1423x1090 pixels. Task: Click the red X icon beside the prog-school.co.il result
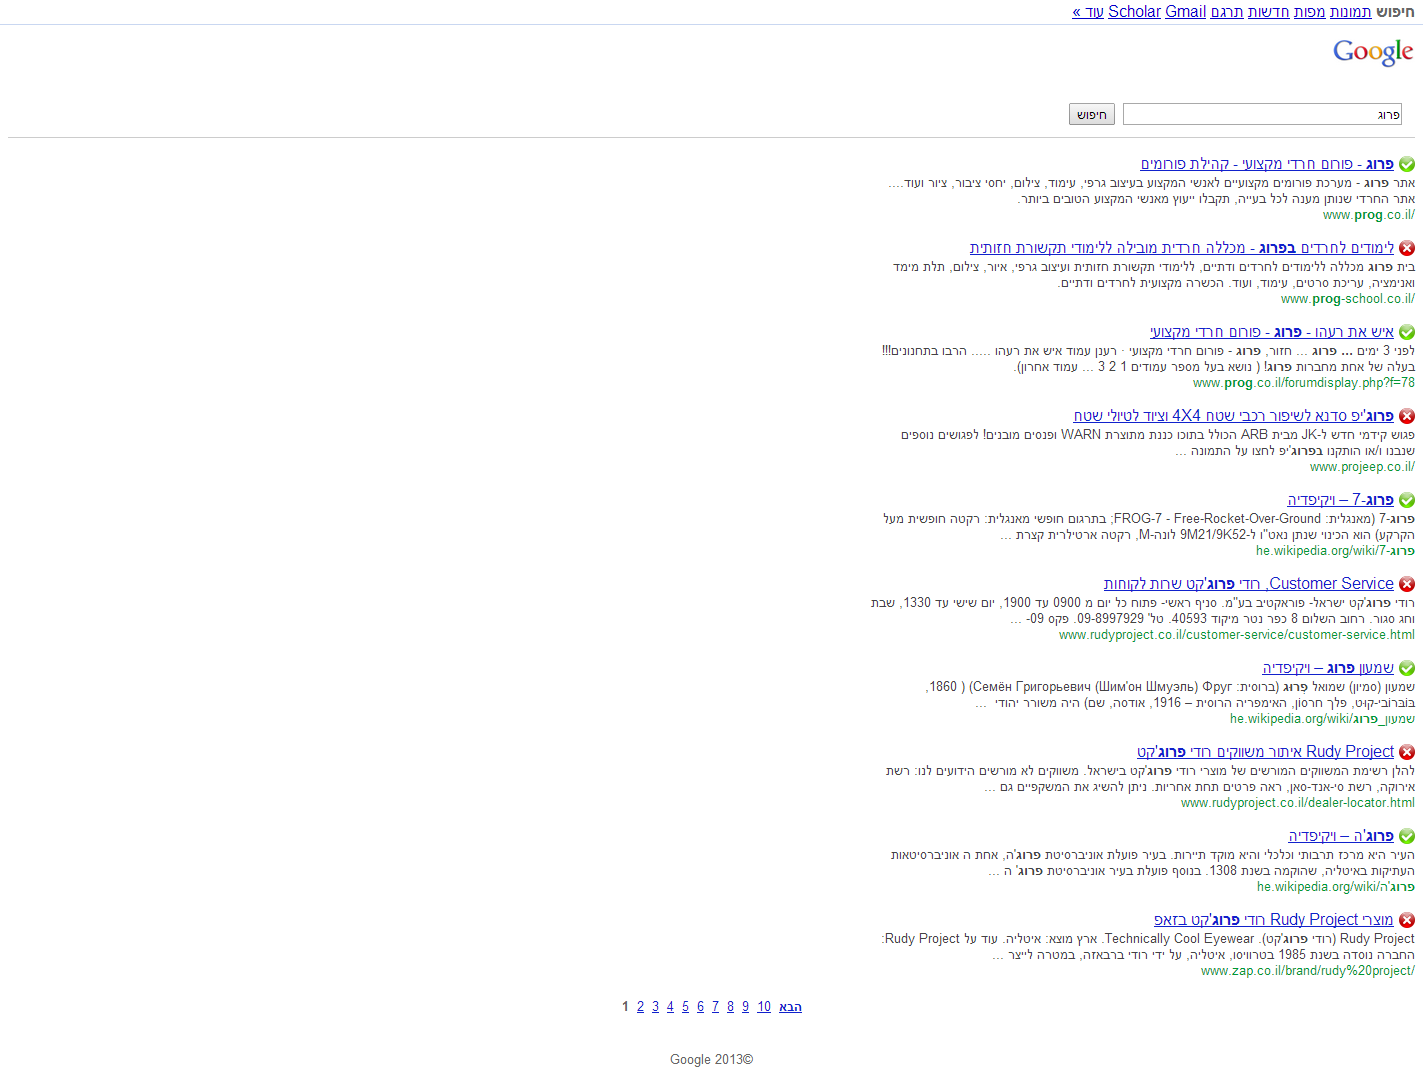(x=1407, y=248)
